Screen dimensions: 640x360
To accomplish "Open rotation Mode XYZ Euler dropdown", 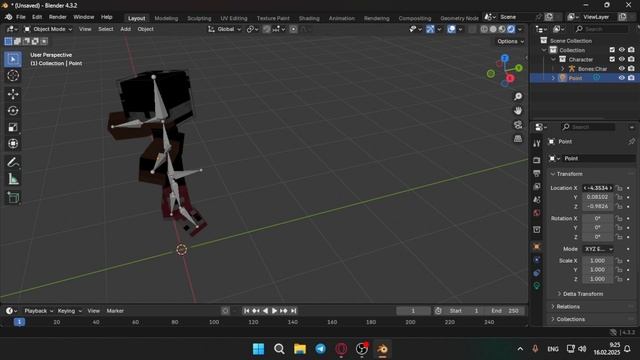I will 598,249.
